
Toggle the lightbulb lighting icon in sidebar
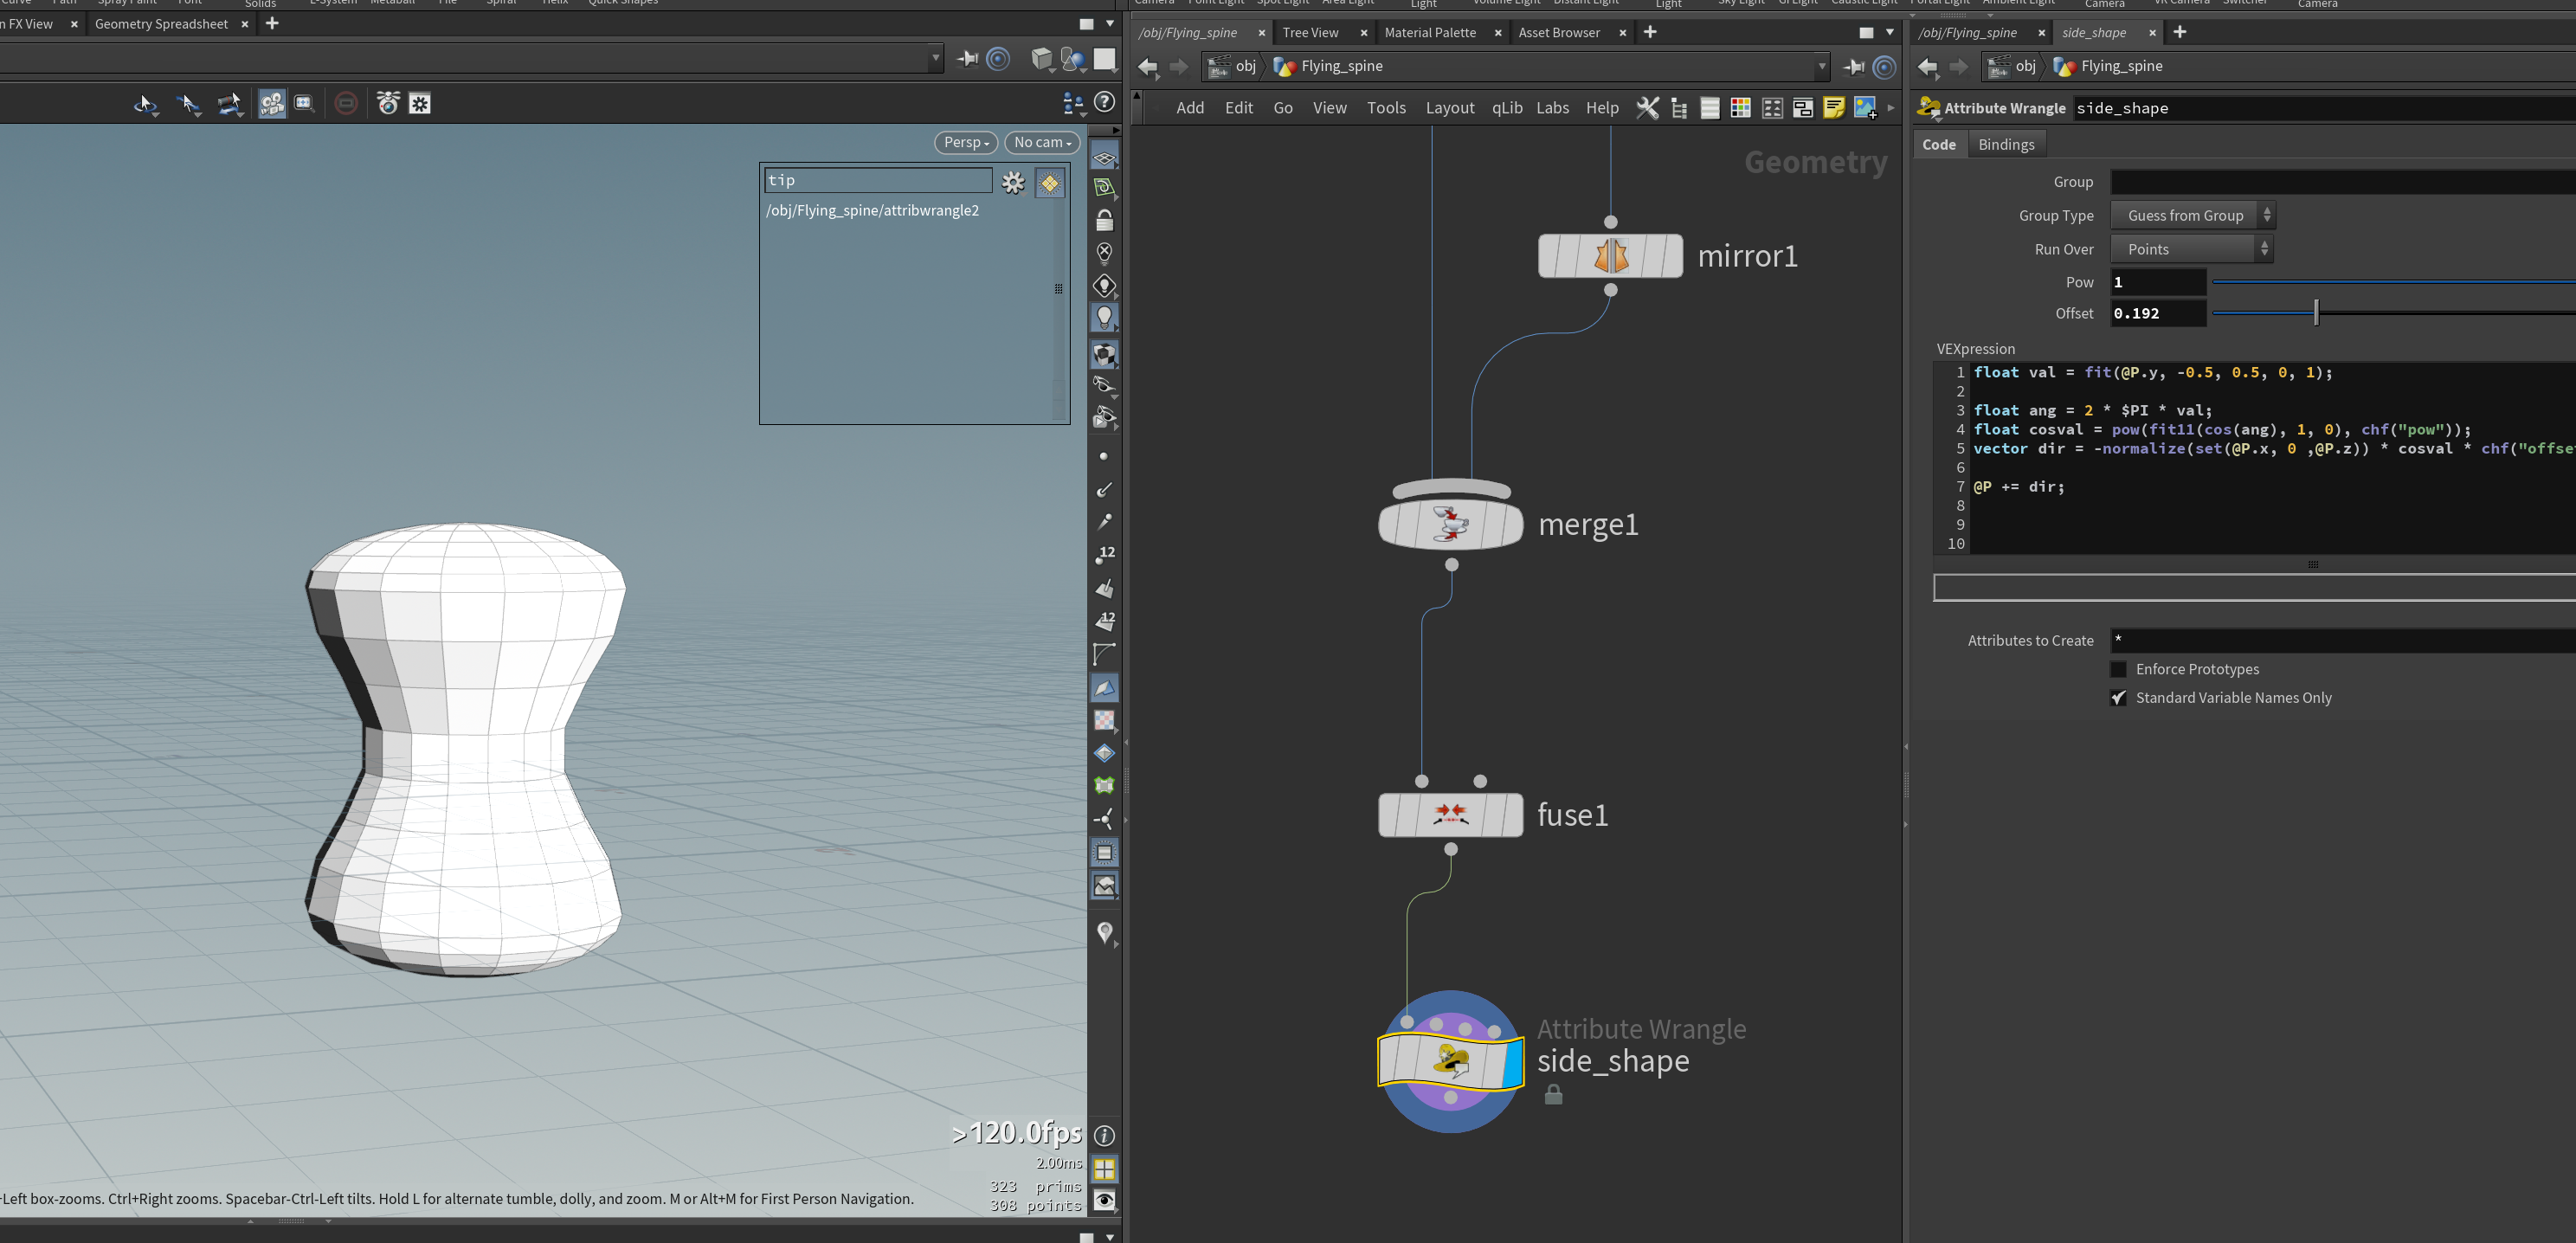1104,318
